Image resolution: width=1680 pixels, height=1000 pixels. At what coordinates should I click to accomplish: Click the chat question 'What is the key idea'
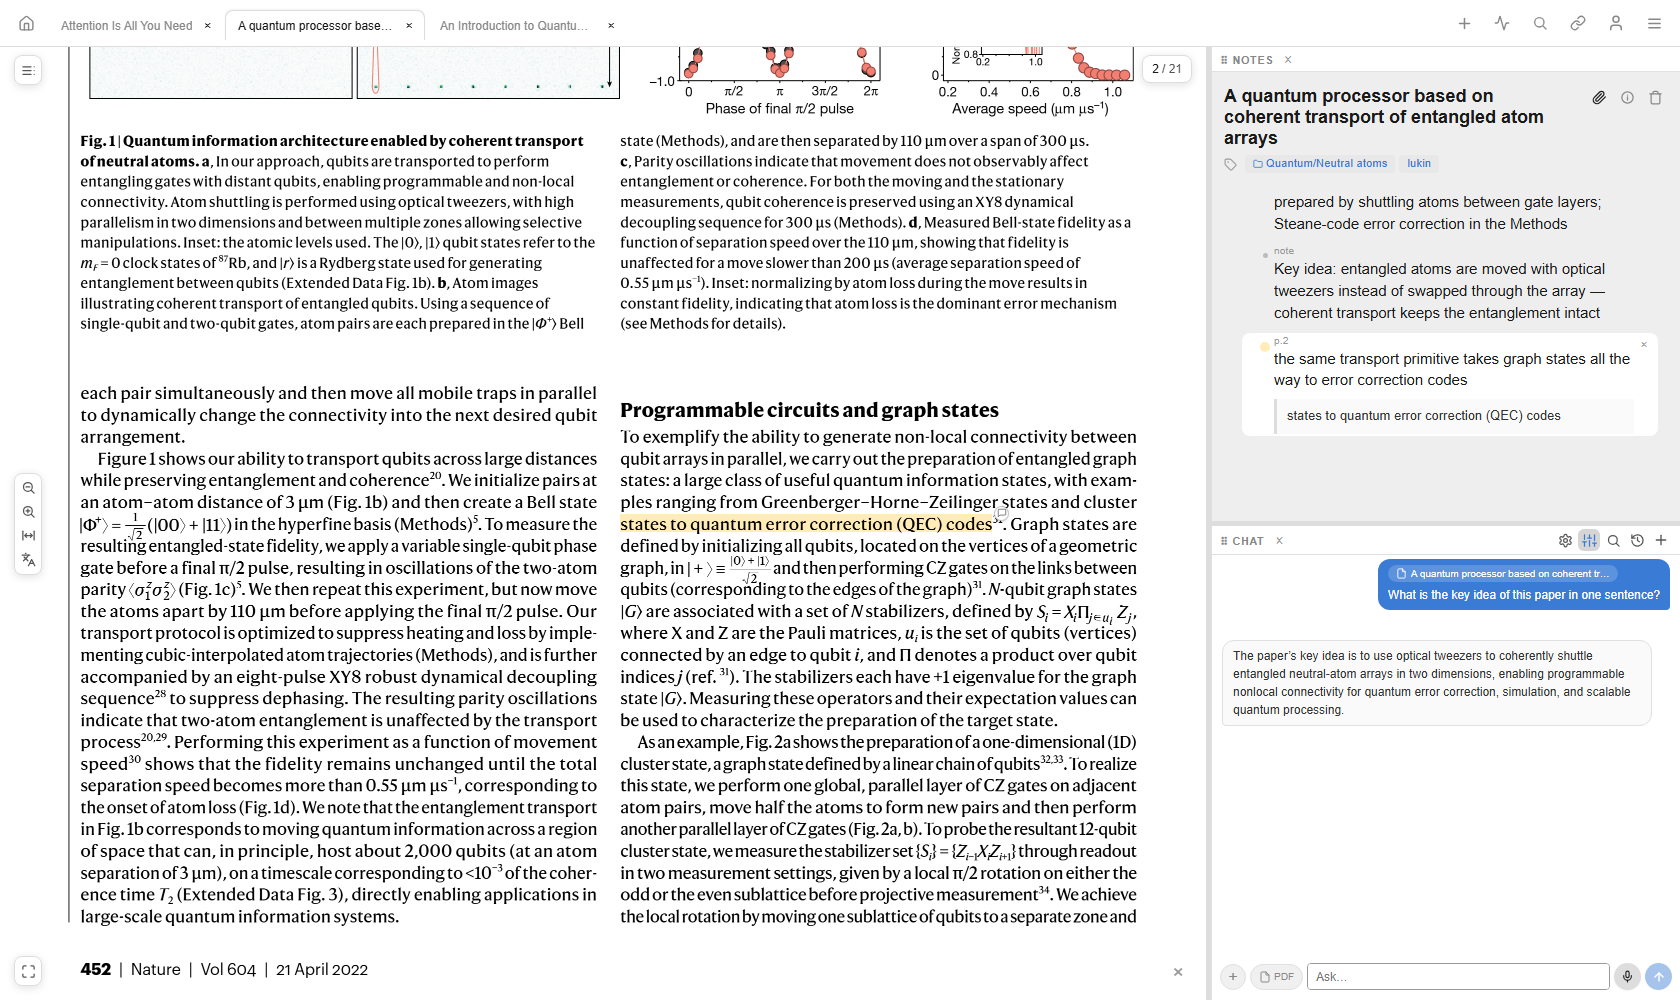1523,595
